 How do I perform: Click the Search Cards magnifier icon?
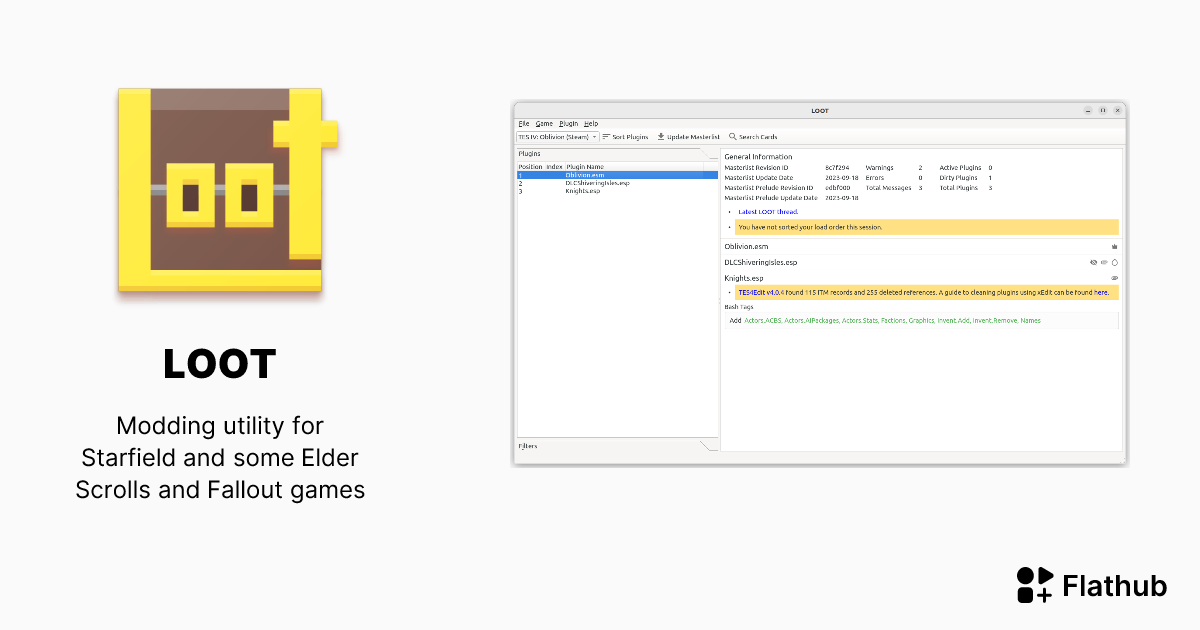pos(733,137)
